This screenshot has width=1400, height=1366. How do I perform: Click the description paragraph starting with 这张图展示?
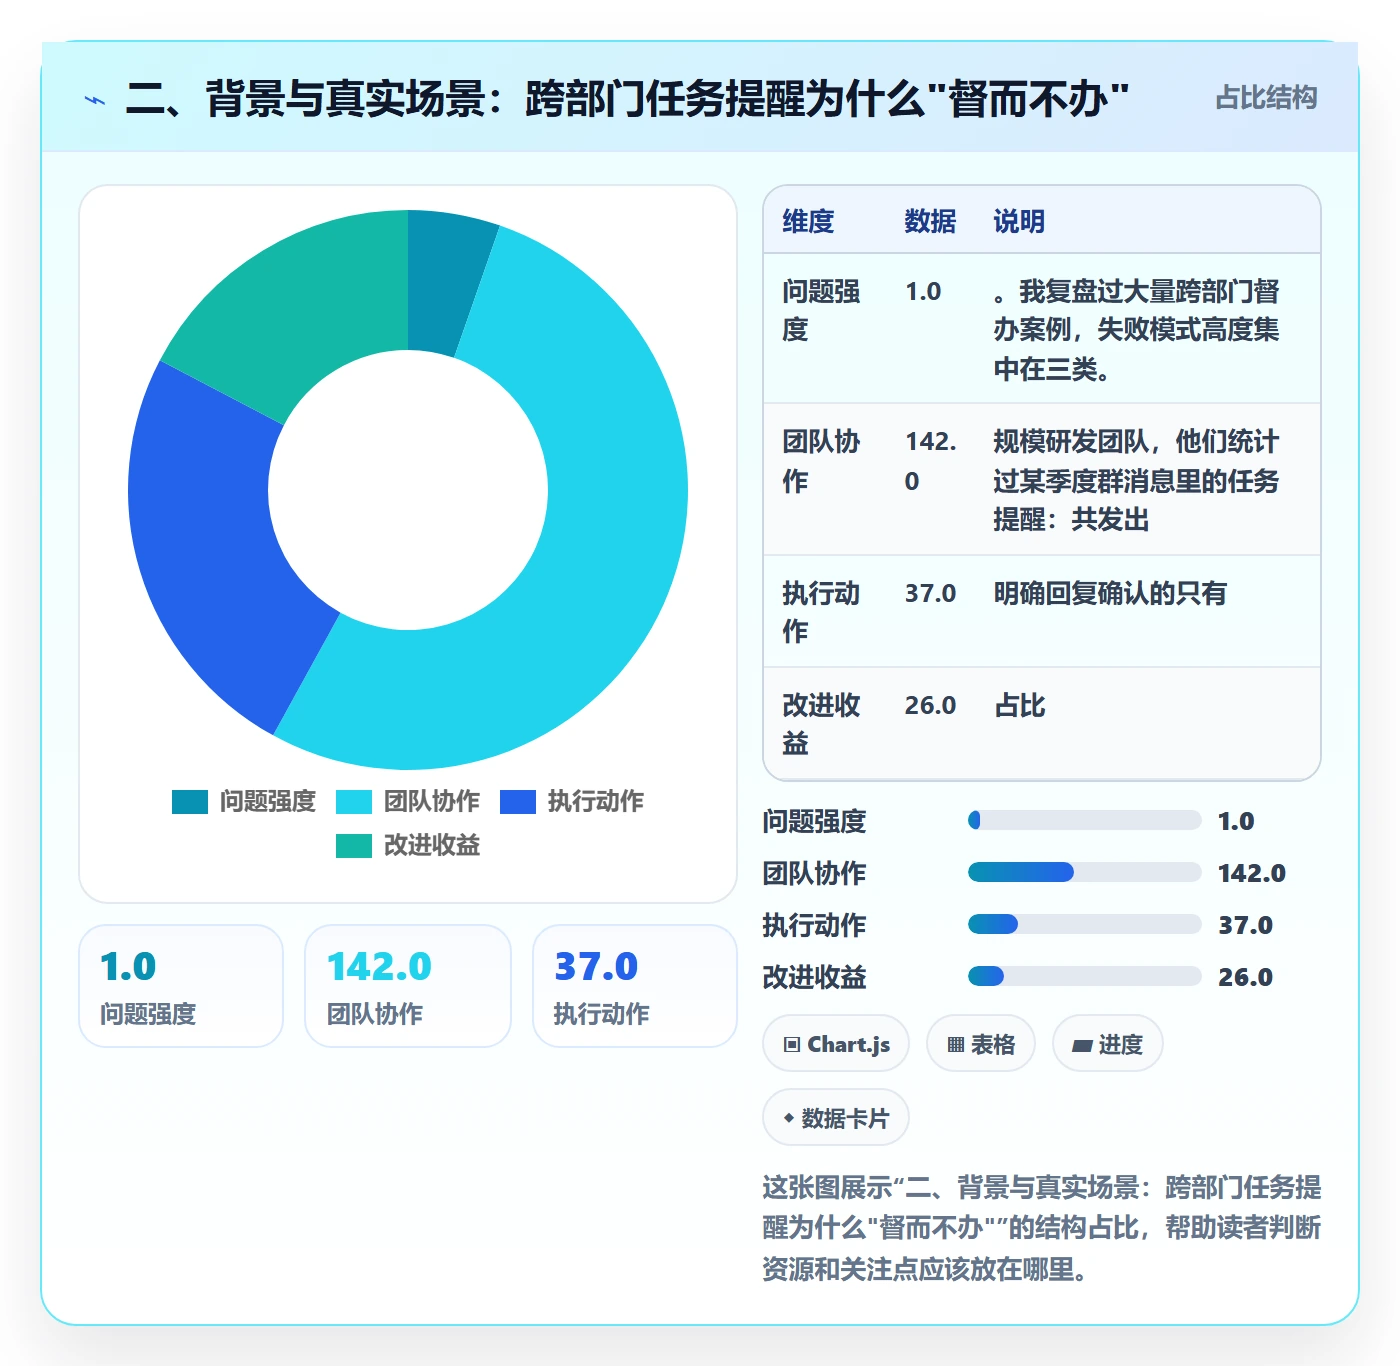(1041, 1229)
